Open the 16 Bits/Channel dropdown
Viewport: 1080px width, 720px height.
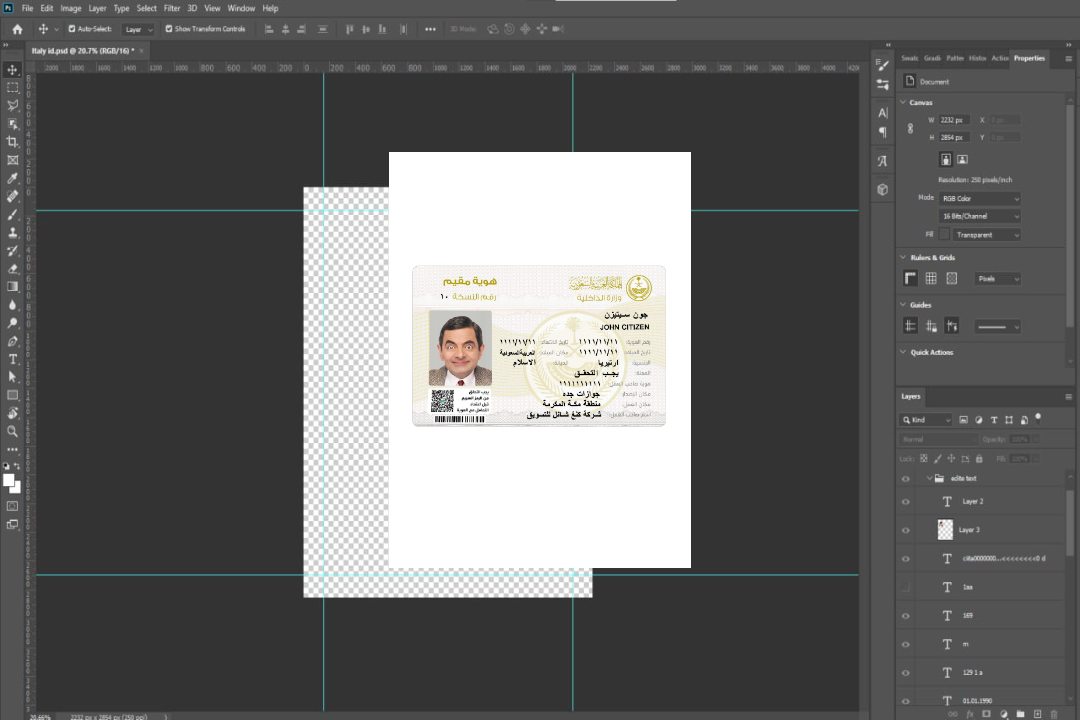point(980,216)
